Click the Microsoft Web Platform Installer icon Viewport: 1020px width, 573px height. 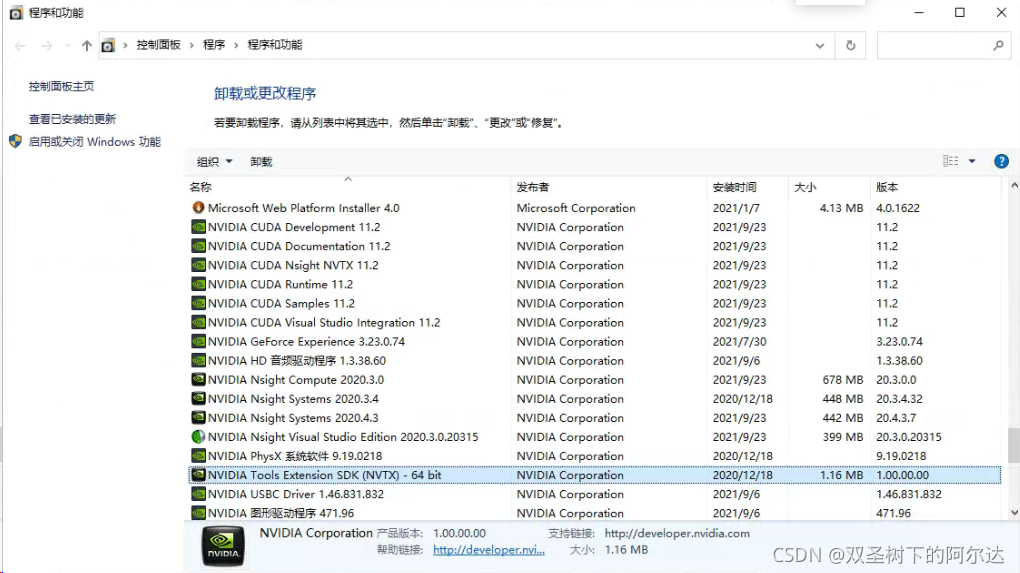pyautogui.click(x=198, y=207)
